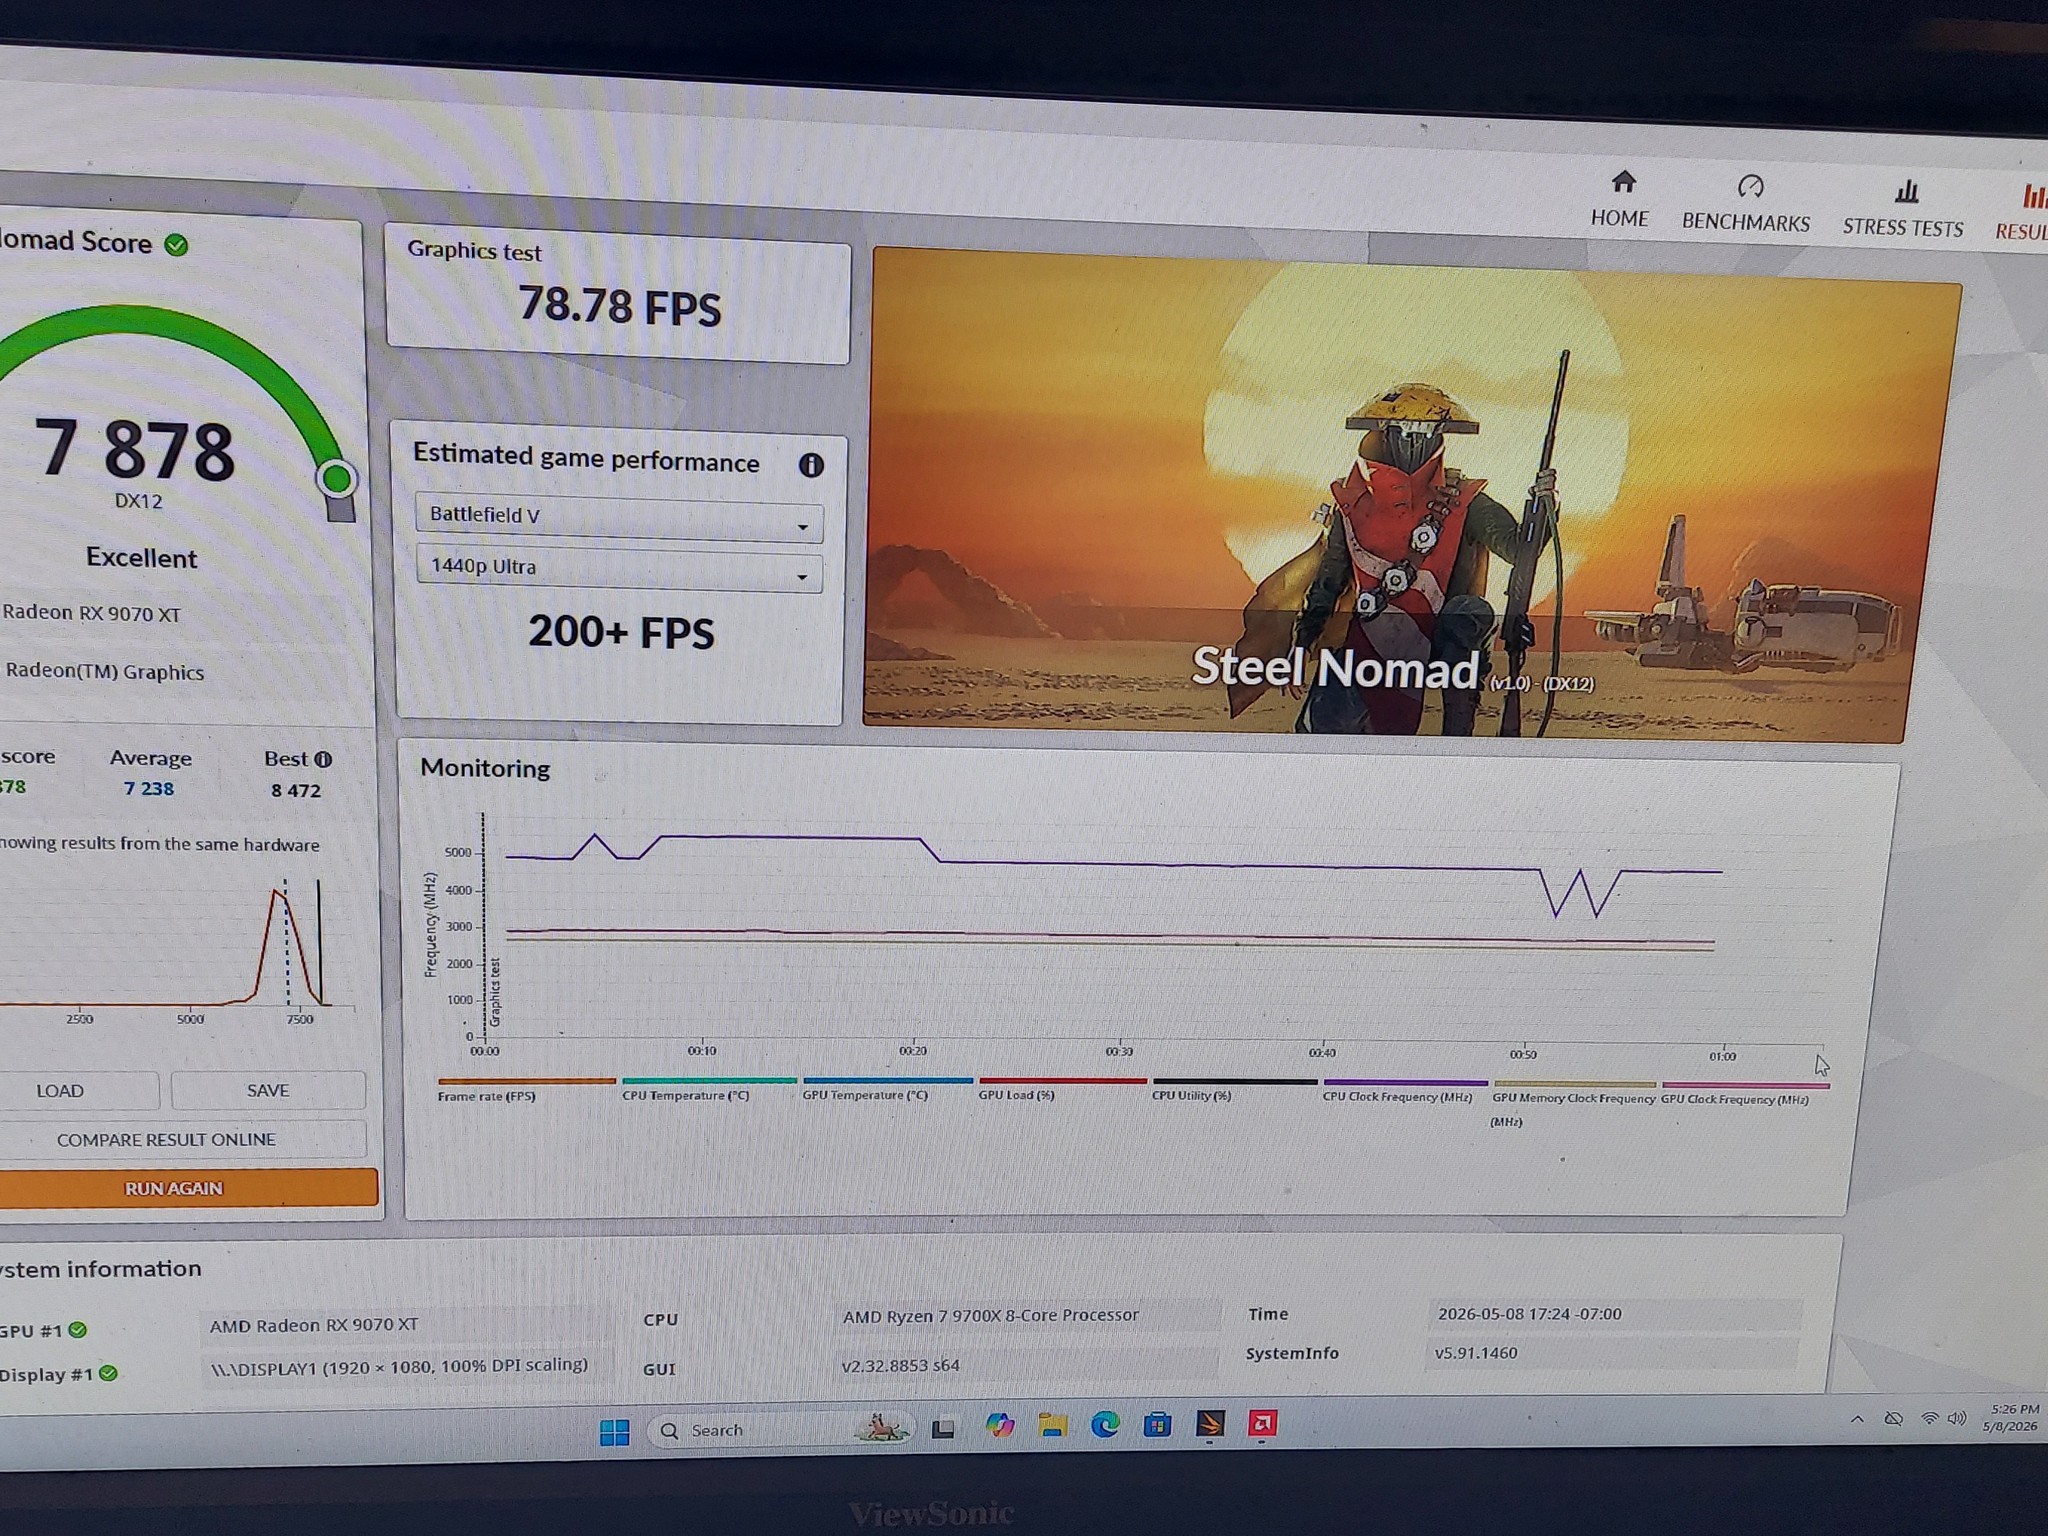Expand the hidden system tray icons chevron
Screen dimensions: 2048x1536
coord(1858,1419)
